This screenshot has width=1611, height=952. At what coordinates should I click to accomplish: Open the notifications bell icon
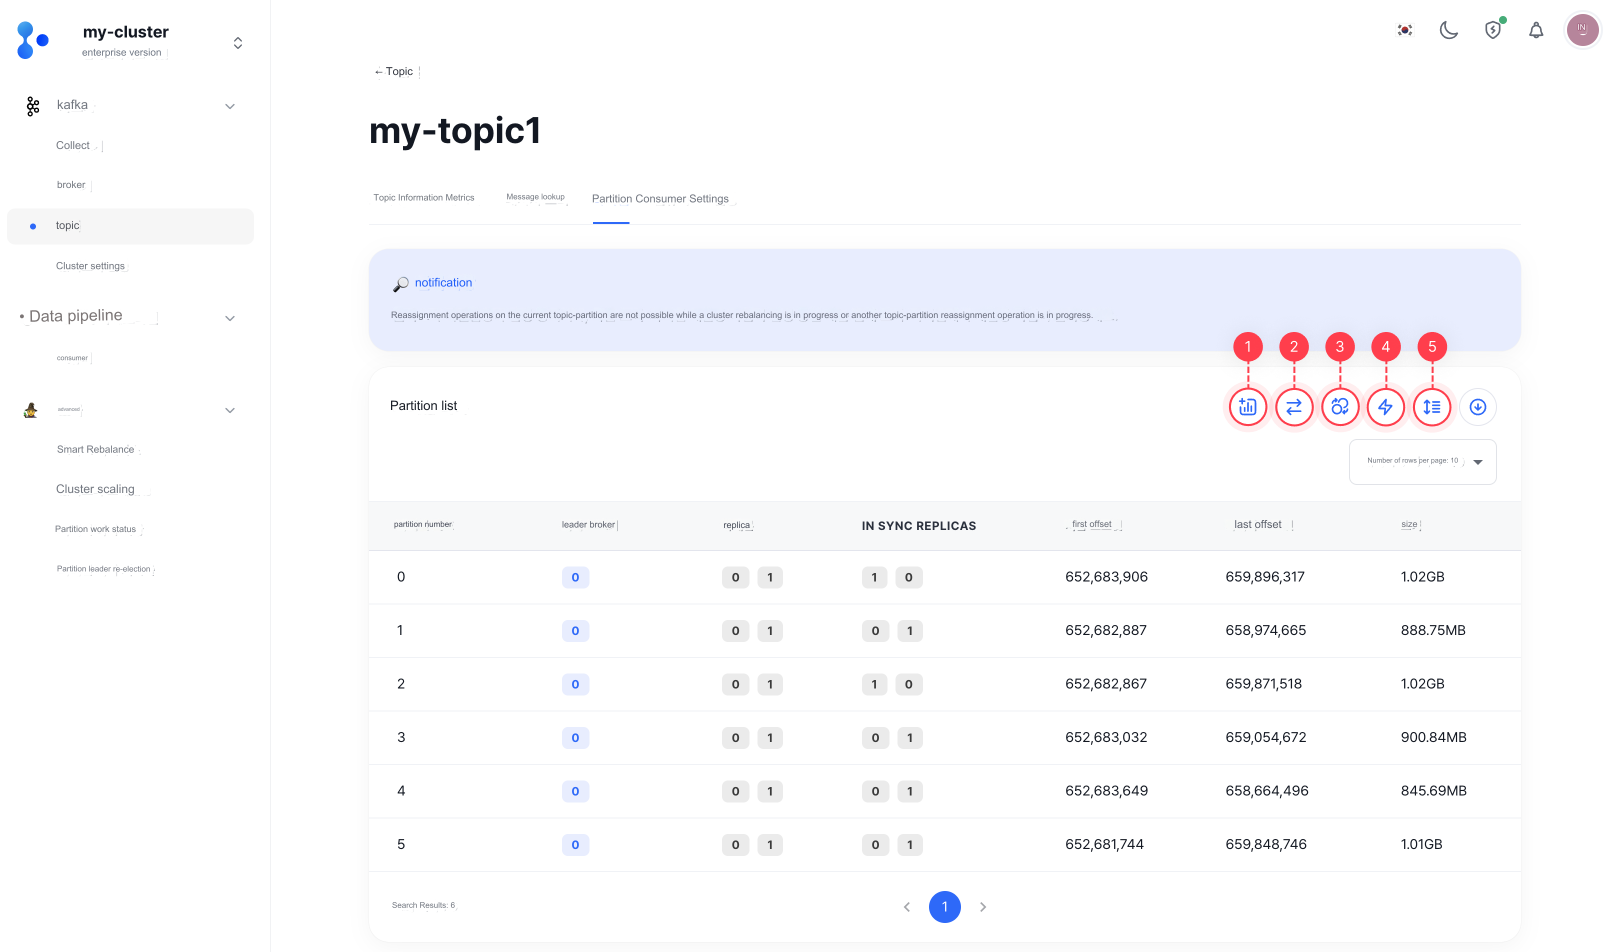coord(1536,30)
